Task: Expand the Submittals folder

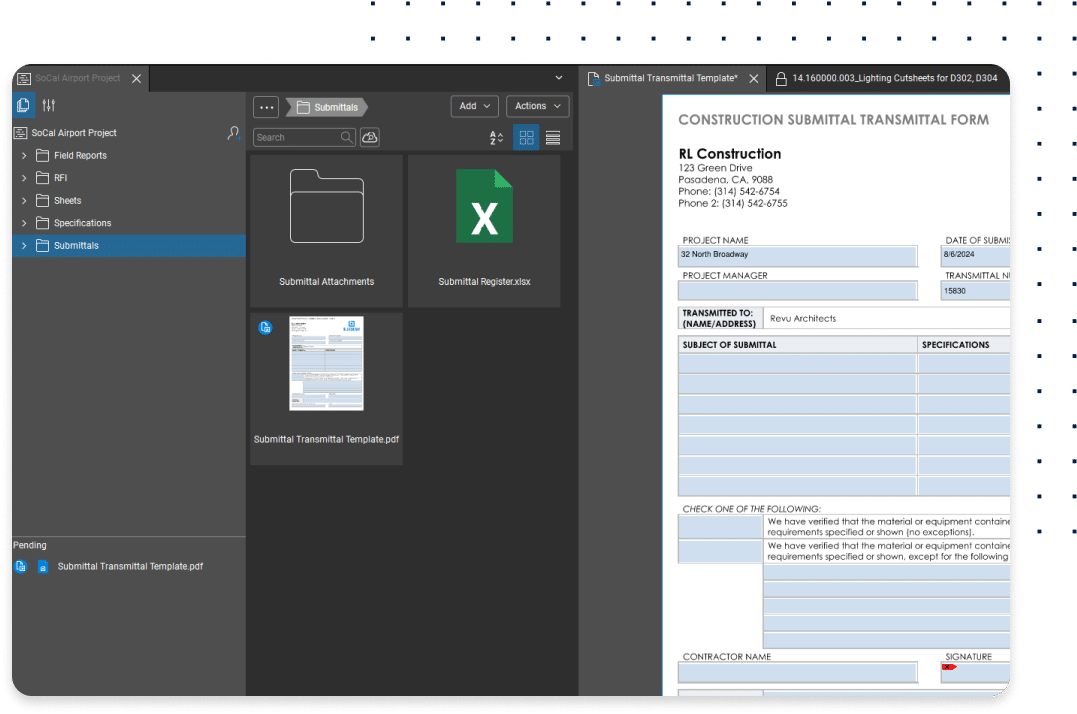Action: click(24, 246)
